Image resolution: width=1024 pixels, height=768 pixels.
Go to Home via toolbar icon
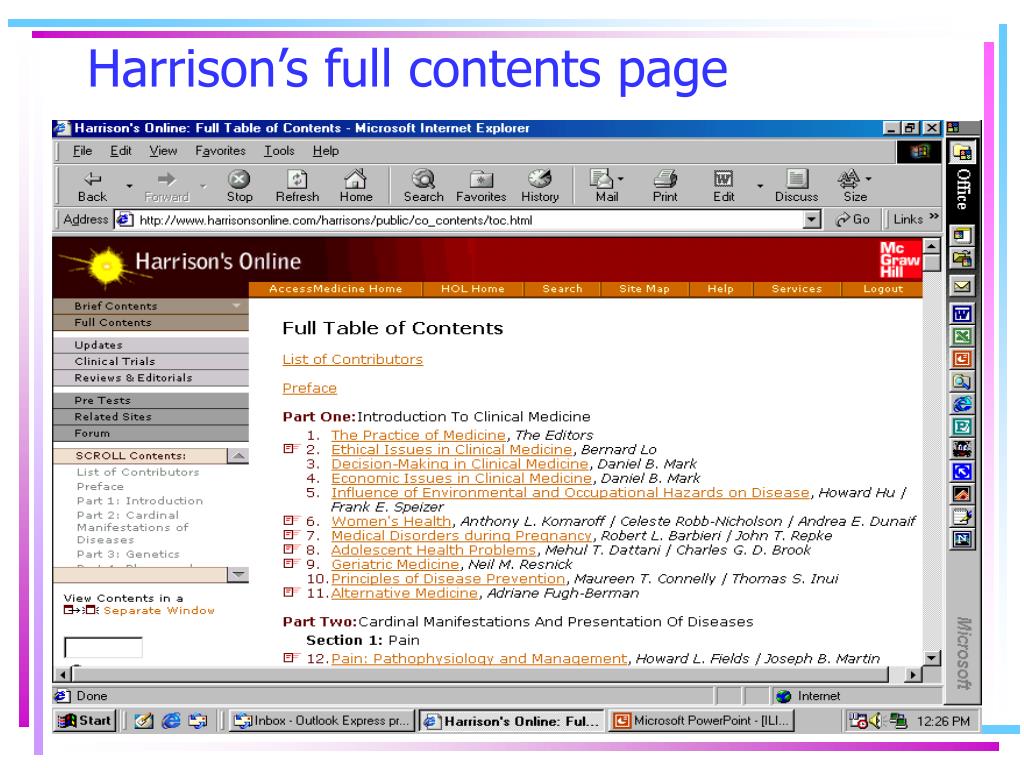(x=355, y=185)
